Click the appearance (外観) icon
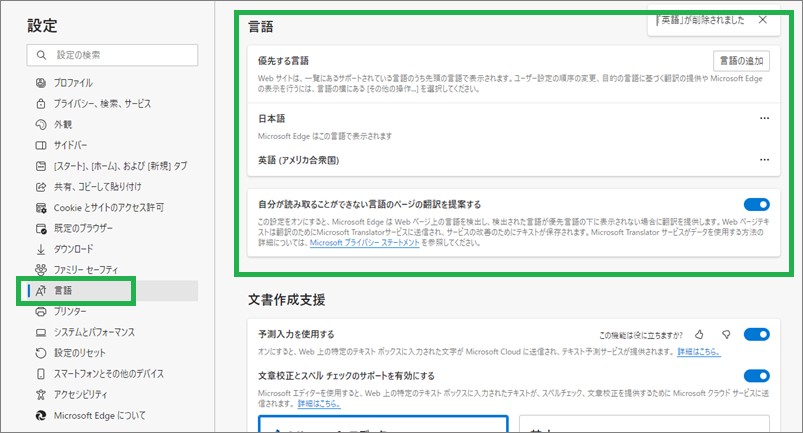Image resolution: width=803 pixels, height=433 pixels. pos(41,124)
